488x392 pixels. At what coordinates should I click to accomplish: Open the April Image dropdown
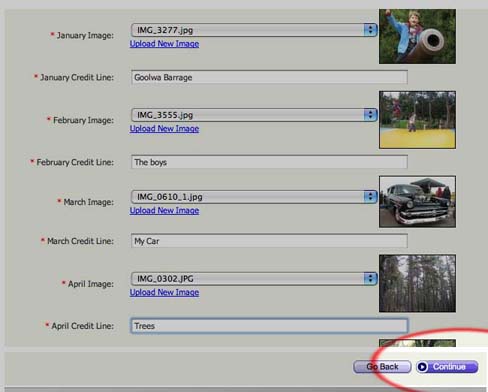(x=254, y=278)
